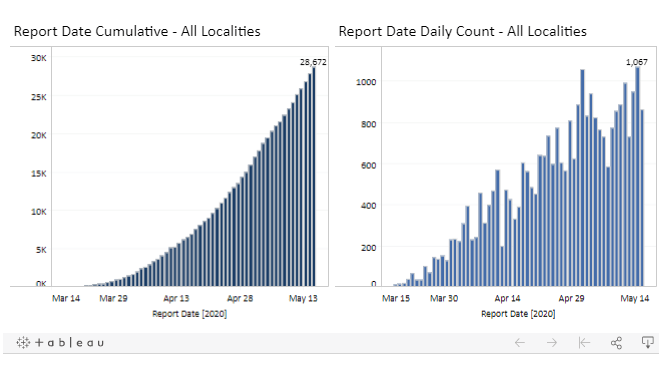Select the 28,672 cumulative bar label

[313, 62]
